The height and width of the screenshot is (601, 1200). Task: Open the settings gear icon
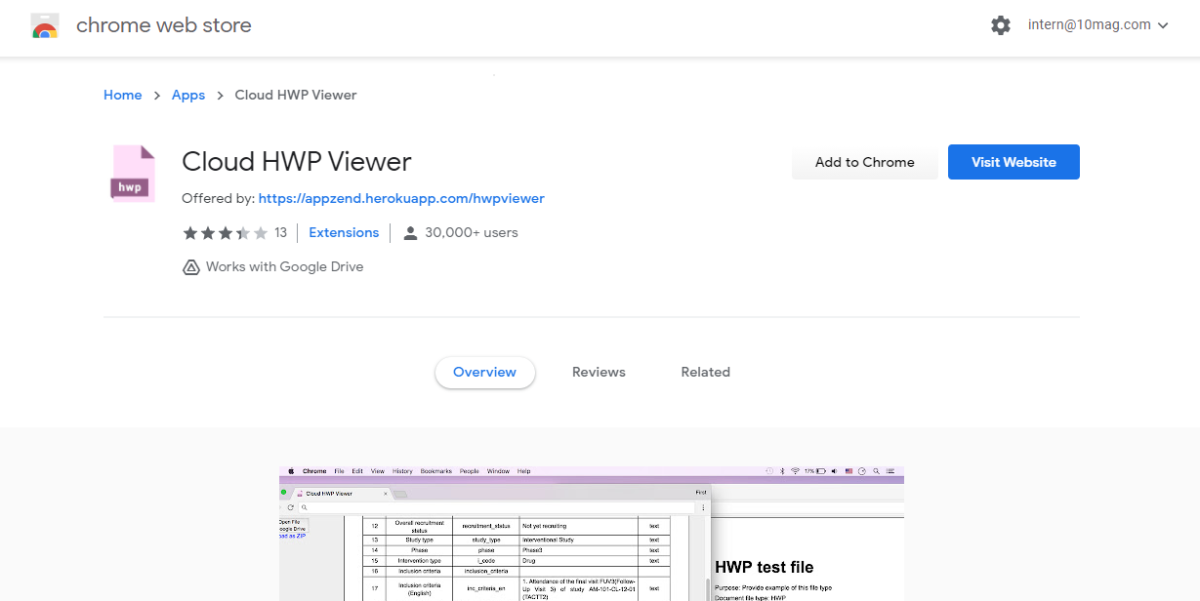[x=1001, y=25]
